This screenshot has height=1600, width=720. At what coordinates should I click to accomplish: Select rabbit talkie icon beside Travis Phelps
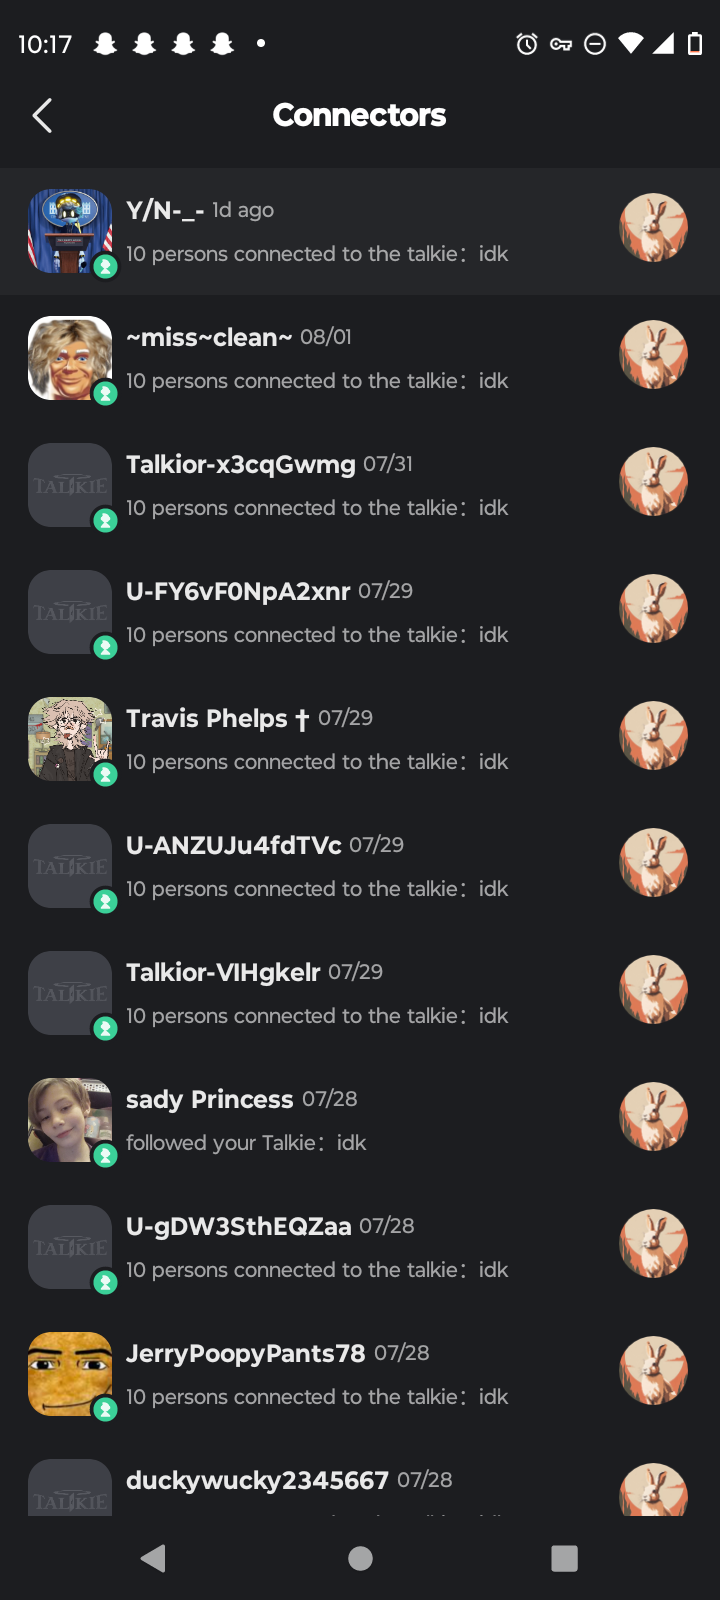[654, 735]
